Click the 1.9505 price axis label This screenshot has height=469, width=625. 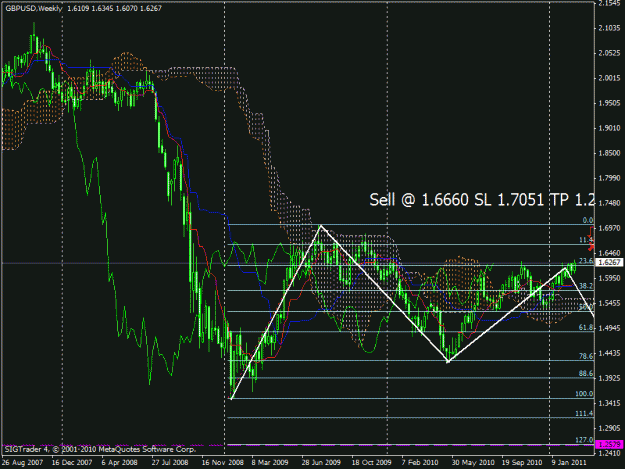609,103
